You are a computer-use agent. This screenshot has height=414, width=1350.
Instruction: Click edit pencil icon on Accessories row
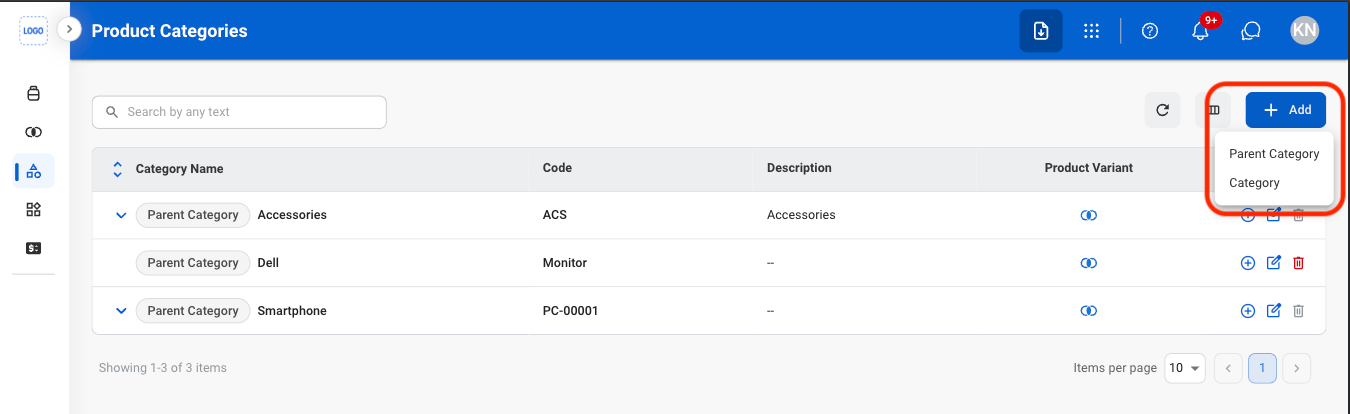(x=1274, y=215)
